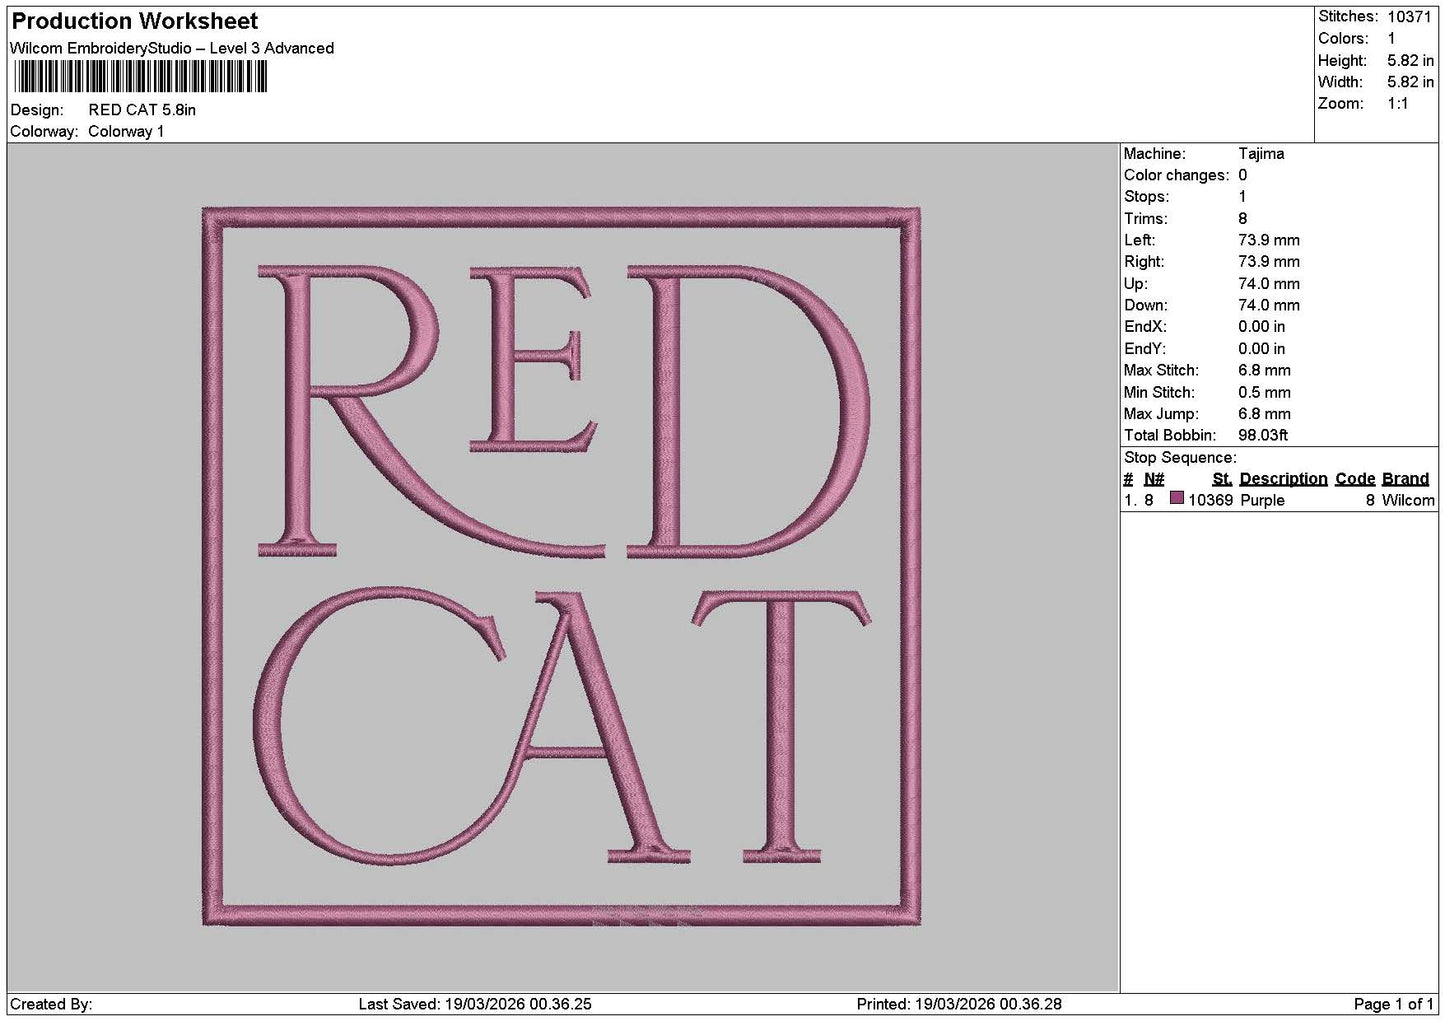Image resolution: width=1445 pixels, height=1021 pixels.
Task: Select 'Printed: 19/03/2026 00.36.28' footer
Action: tap(959, 1004)
